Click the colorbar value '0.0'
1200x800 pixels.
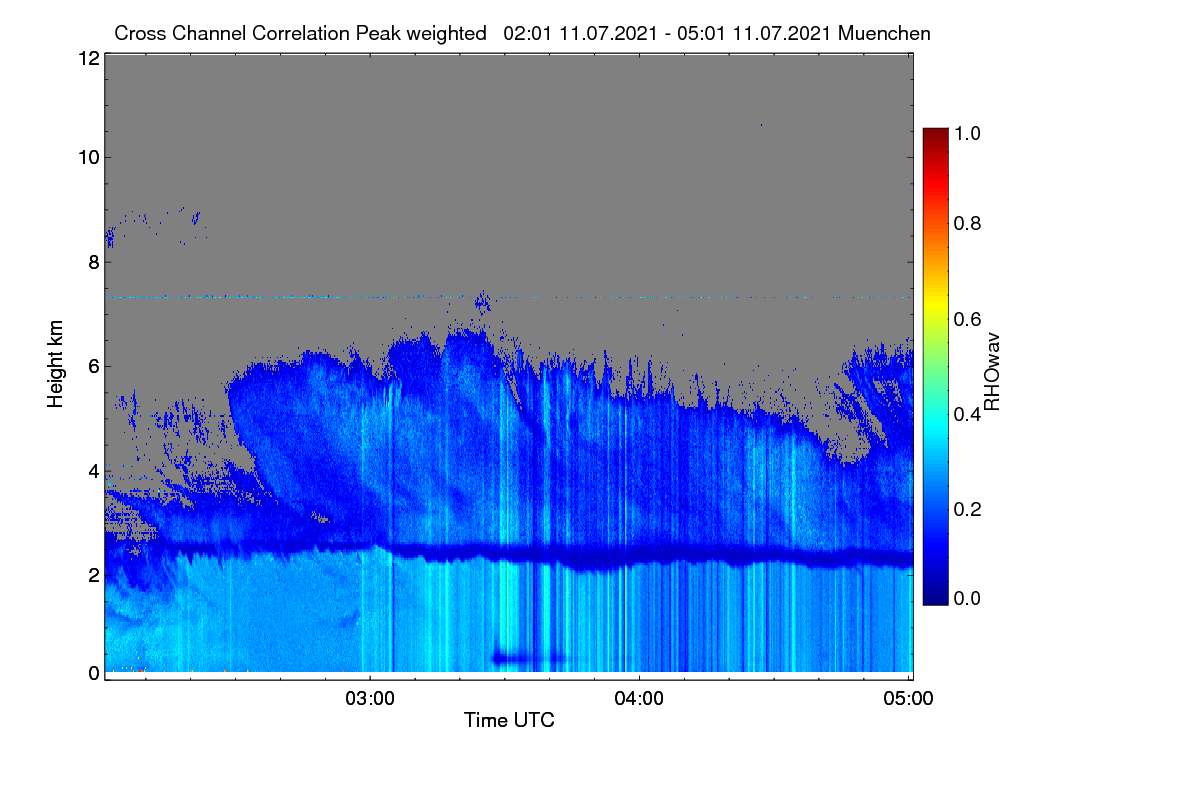(968, 598)
